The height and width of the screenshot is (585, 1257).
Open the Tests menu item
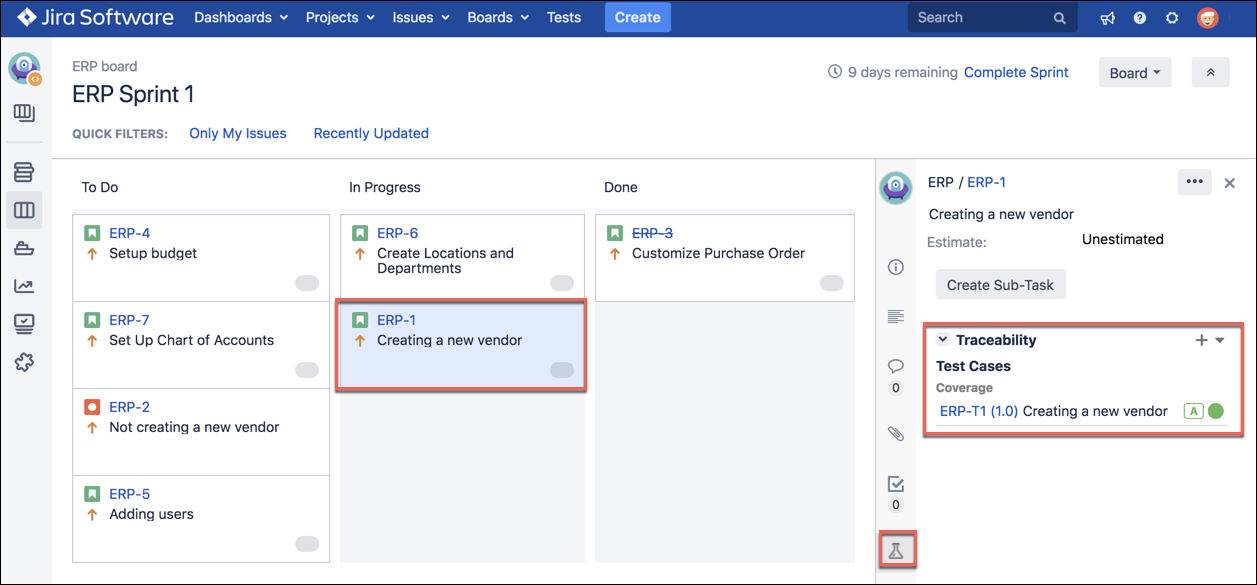(x=564, y=18)
